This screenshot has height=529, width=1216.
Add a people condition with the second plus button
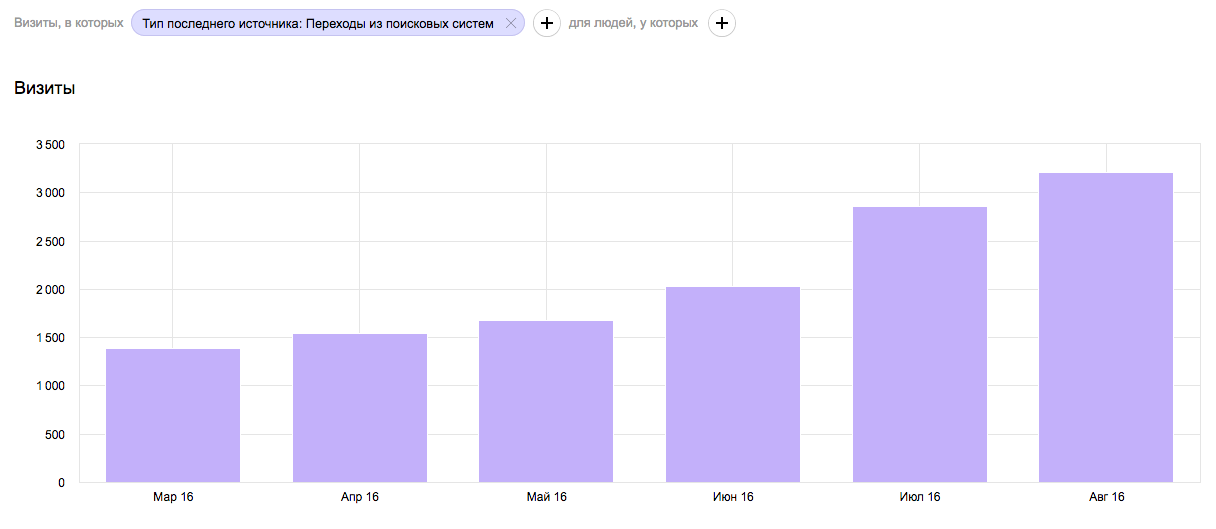(x=722, y=23)
